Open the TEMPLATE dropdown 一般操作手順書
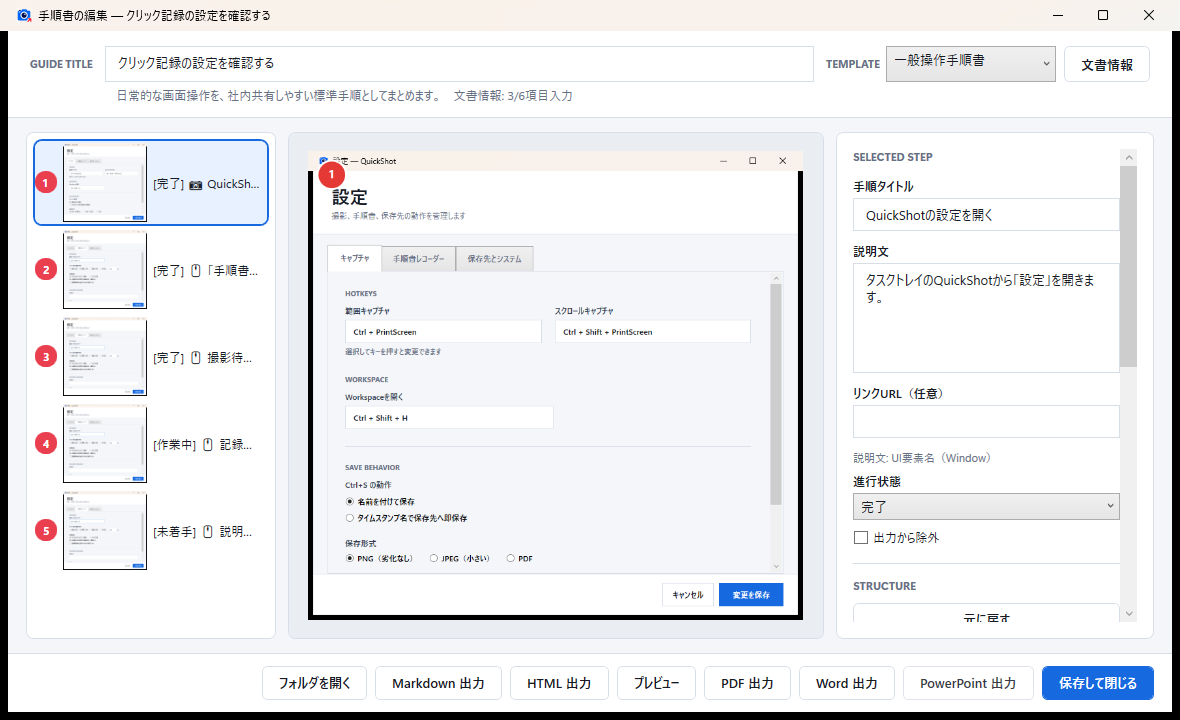The width and height of the screenshot is (1180, 720). click(x=971, y=64)
